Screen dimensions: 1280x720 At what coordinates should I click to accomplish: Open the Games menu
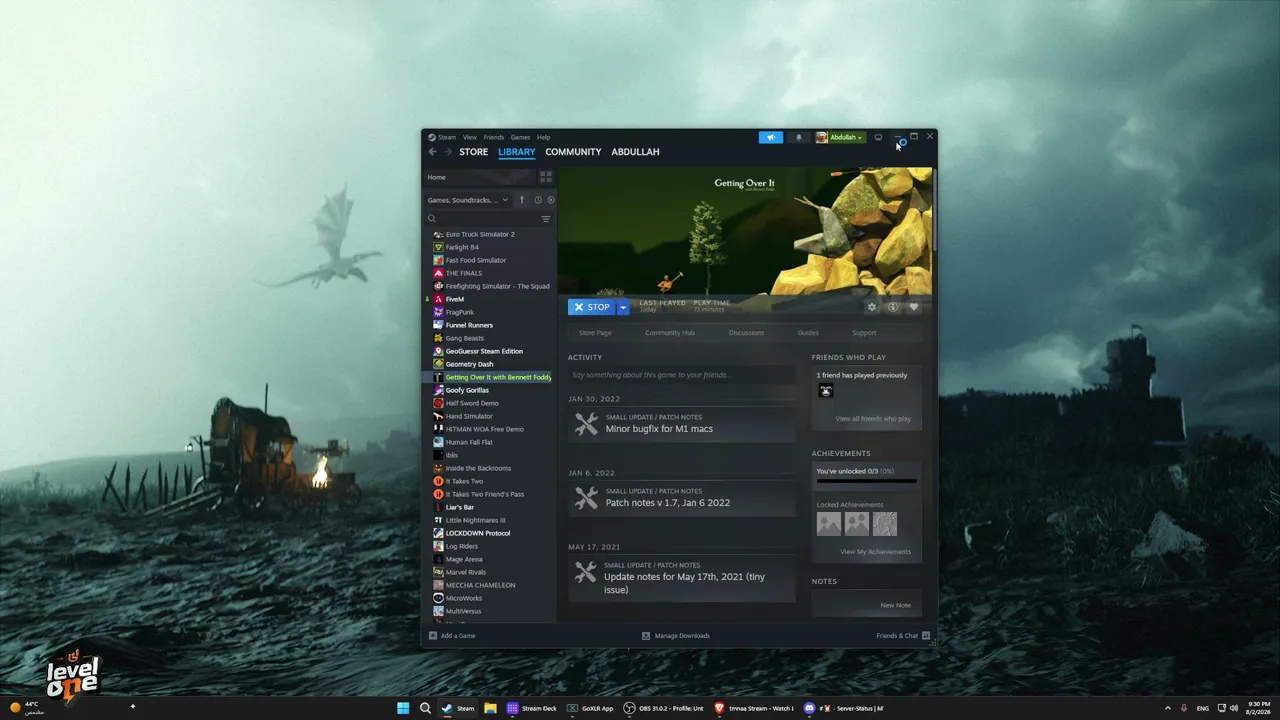tap(520, 137)
